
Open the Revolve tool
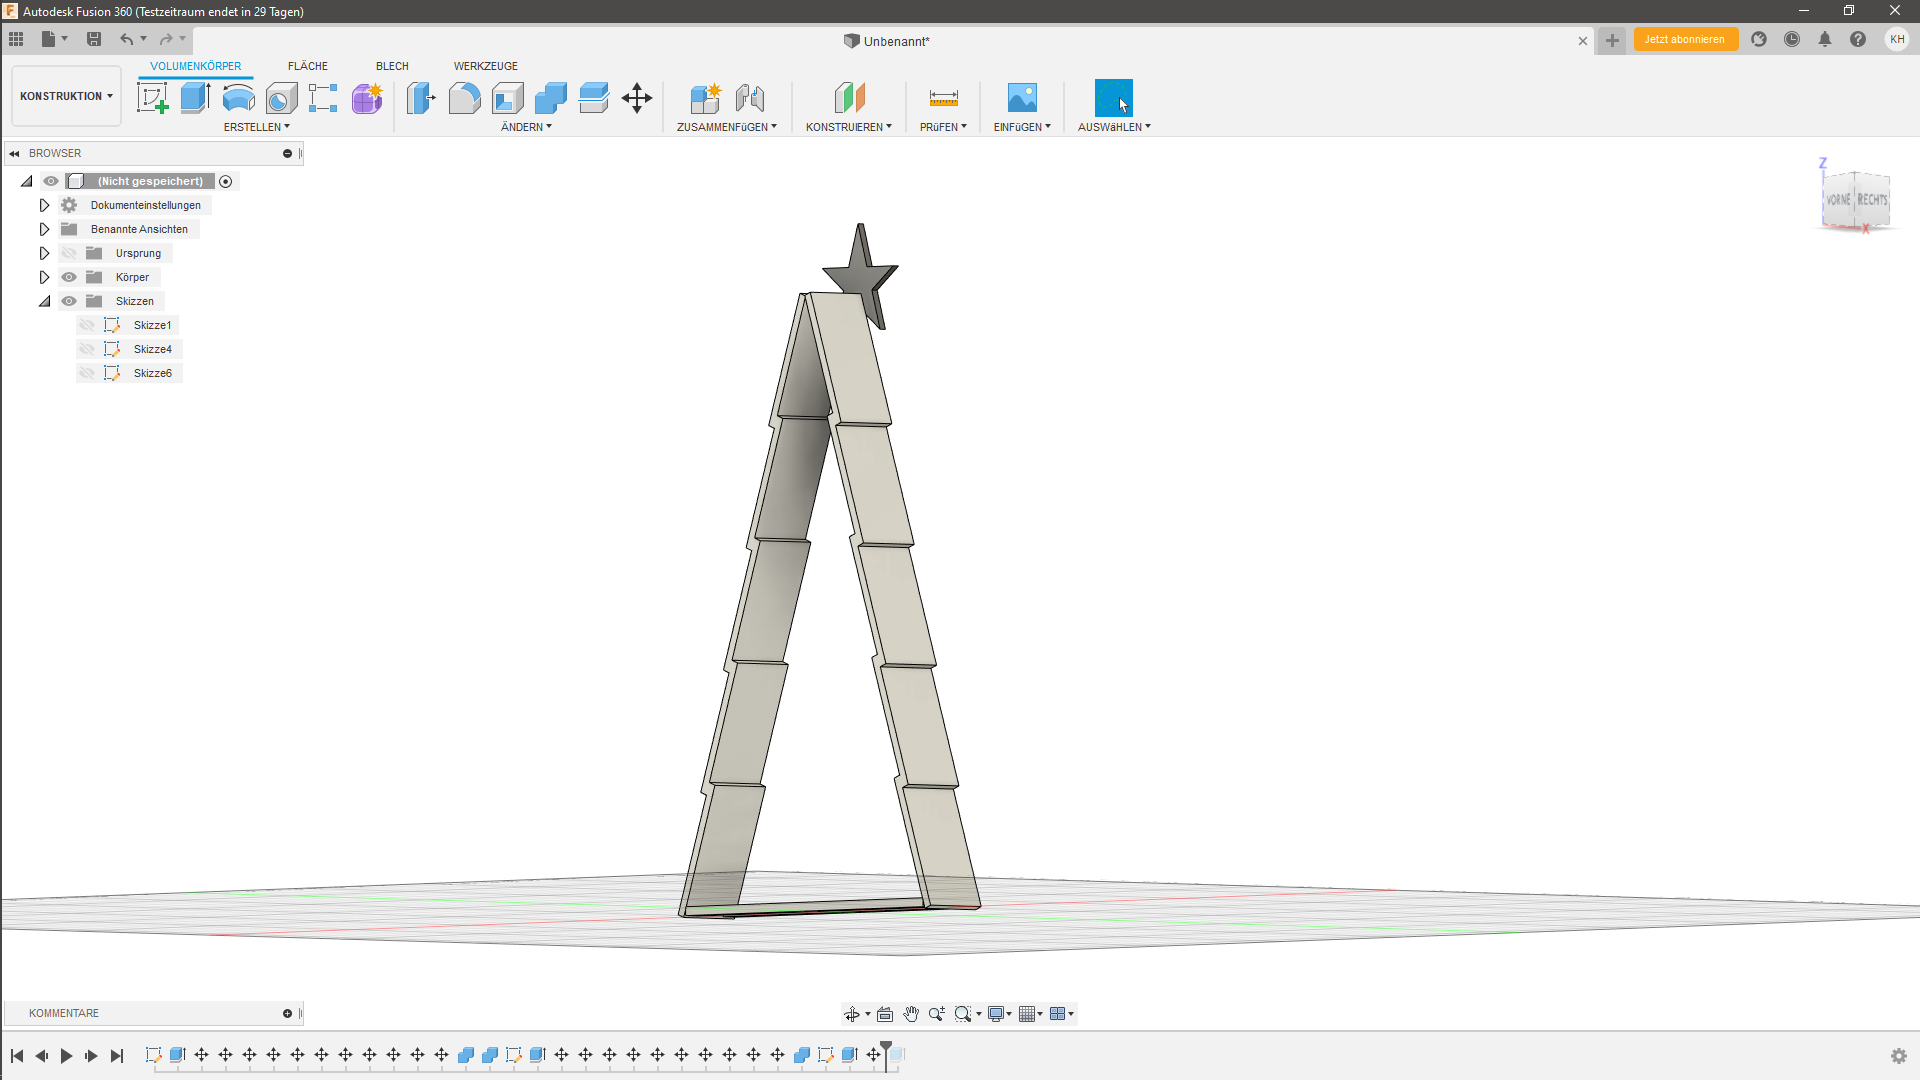pos(237,97)
